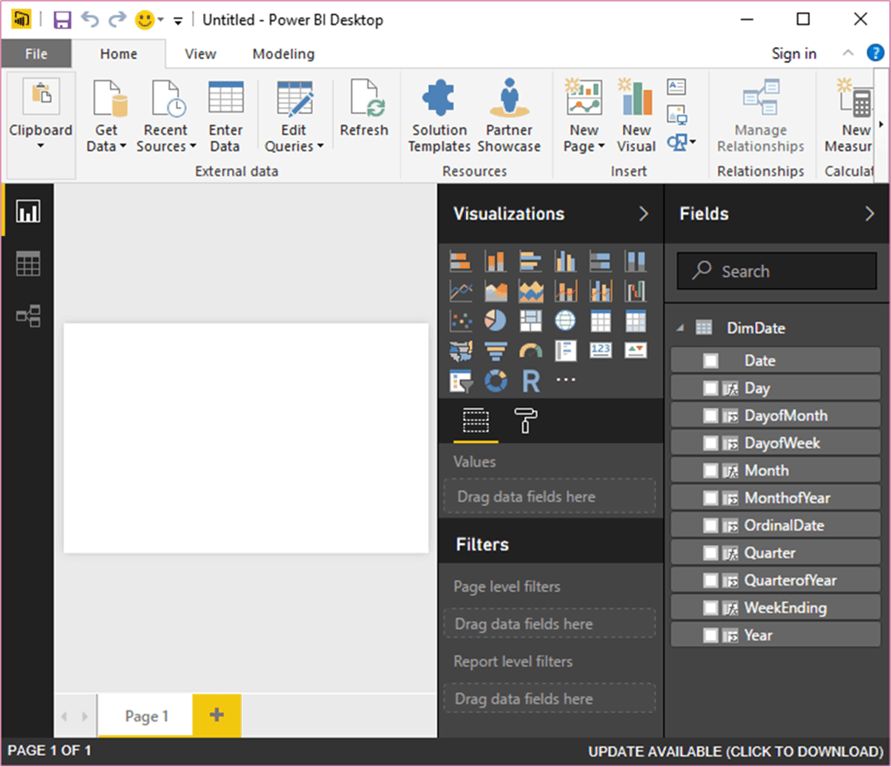891x767 pixels.
Task: Click the Undo arrow icon
Action: click(x=90, y=19)
